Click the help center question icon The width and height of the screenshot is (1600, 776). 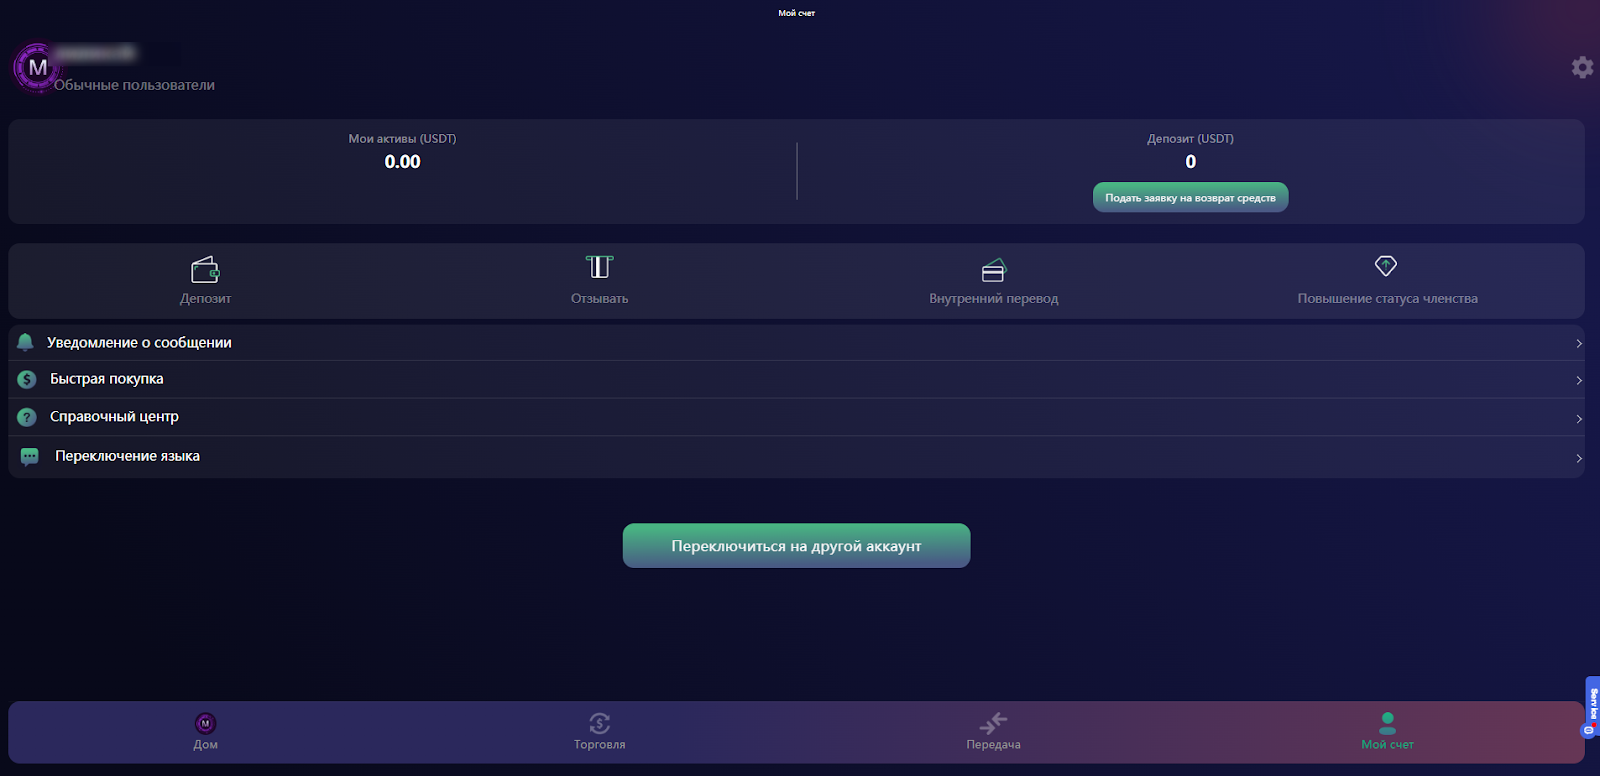pyautogui.click(x=27, y=417)
